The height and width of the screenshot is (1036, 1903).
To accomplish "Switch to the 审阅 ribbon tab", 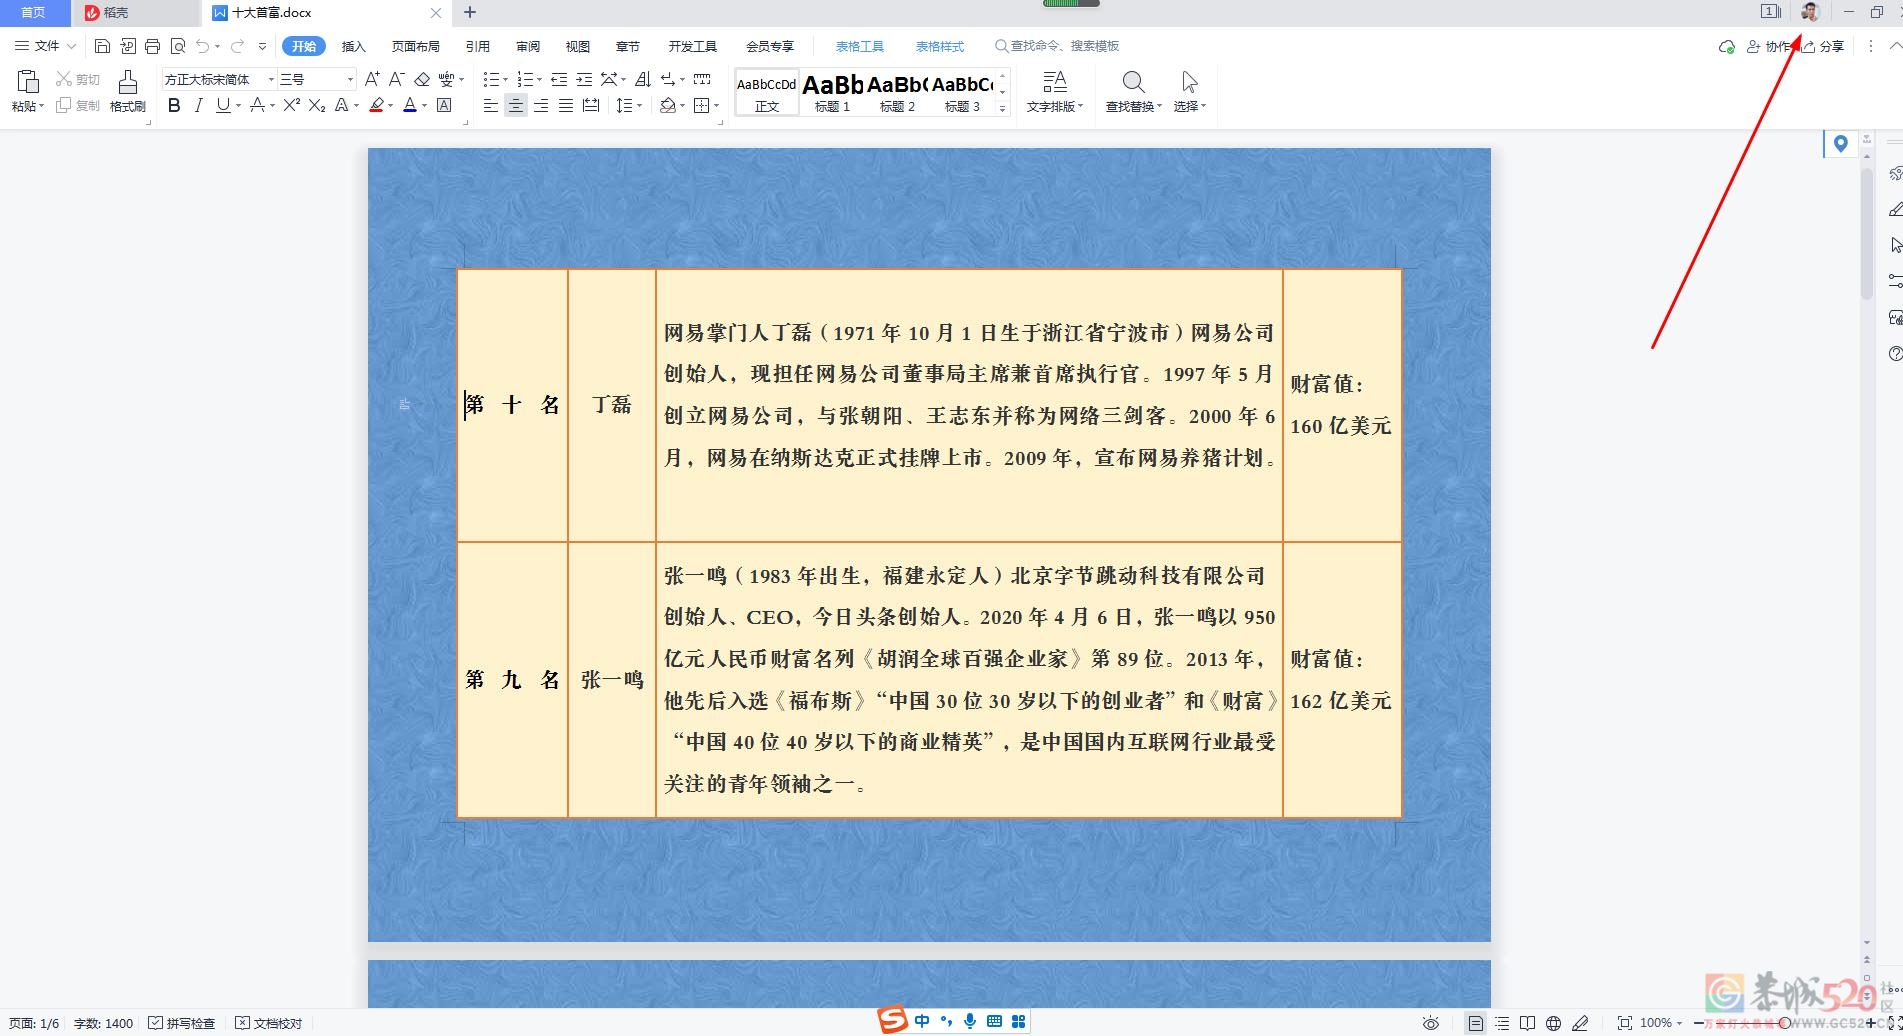I will pos(528,46).
